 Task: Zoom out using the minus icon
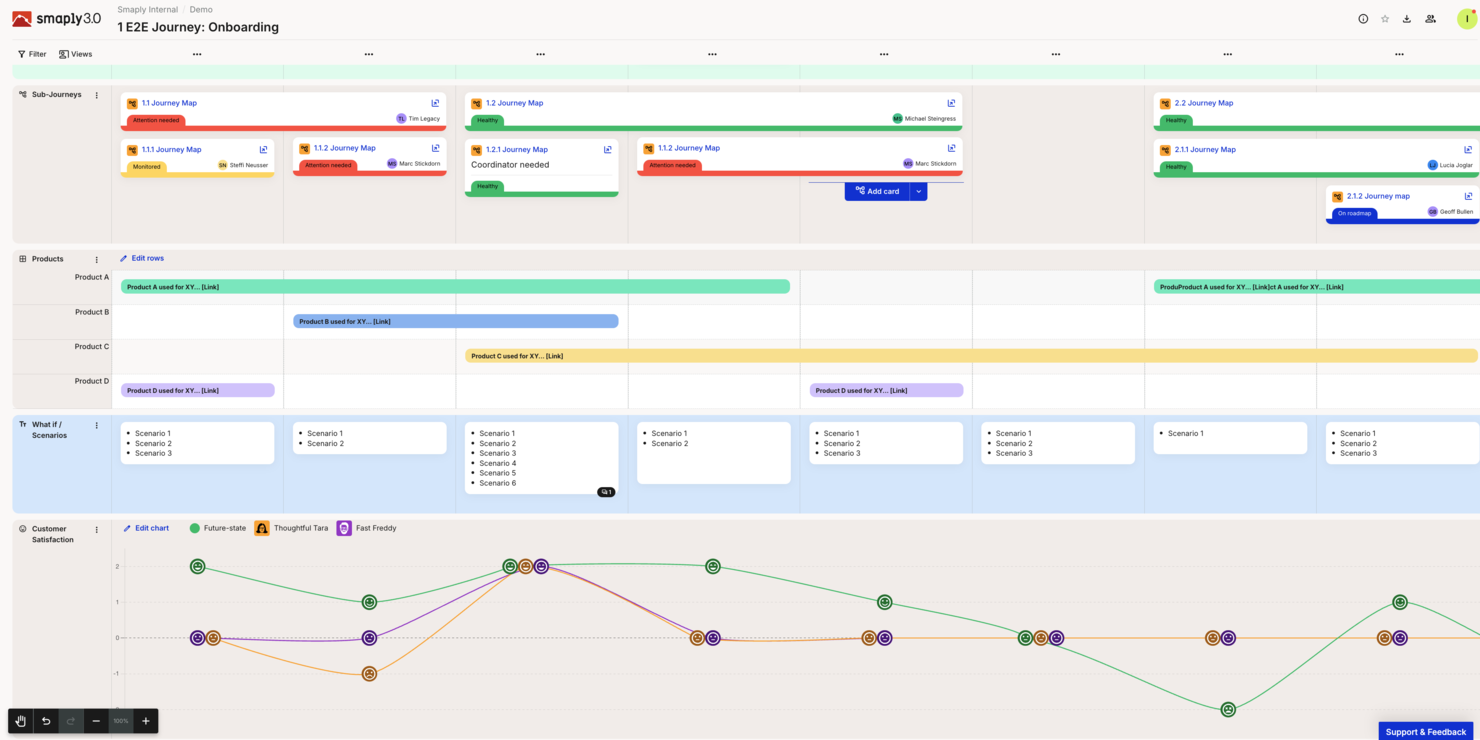point(96,720)
